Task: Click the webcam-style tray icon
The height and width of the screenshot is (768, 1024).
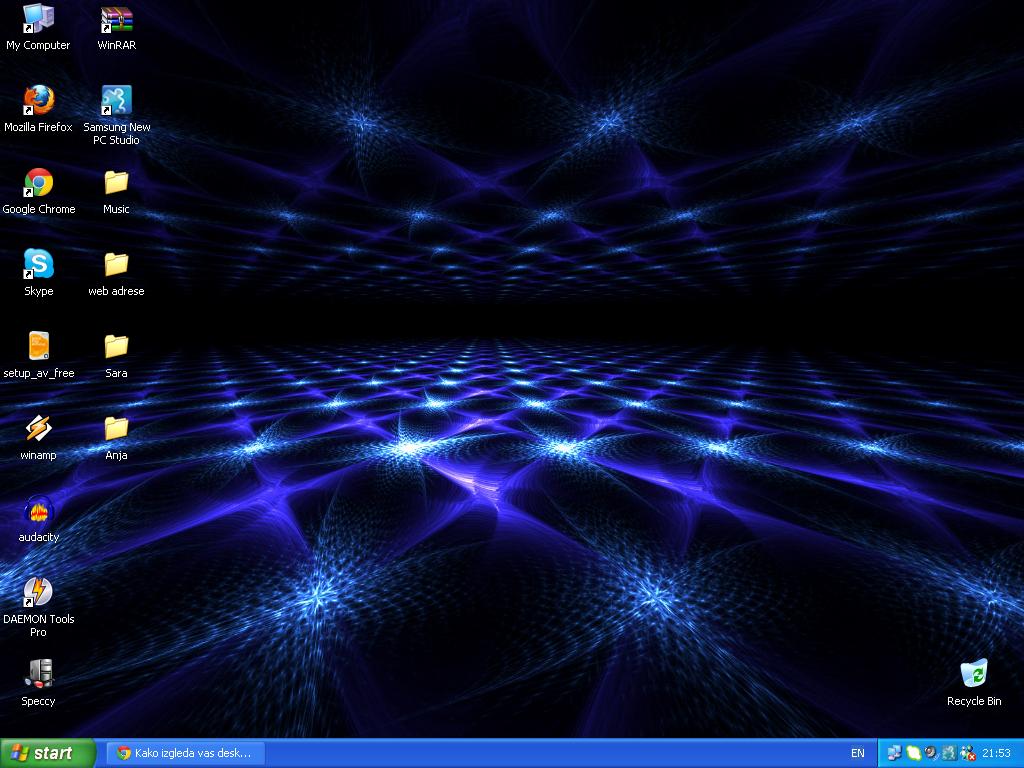Action: click(931, 754)
